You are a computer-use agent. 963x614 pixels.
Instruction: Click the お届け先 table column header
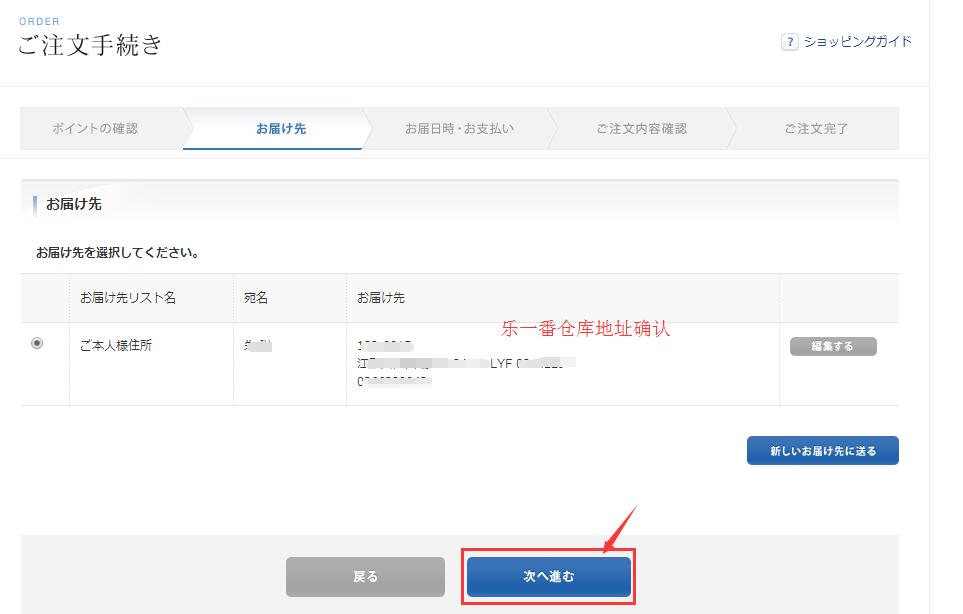[x=381, y=298]
